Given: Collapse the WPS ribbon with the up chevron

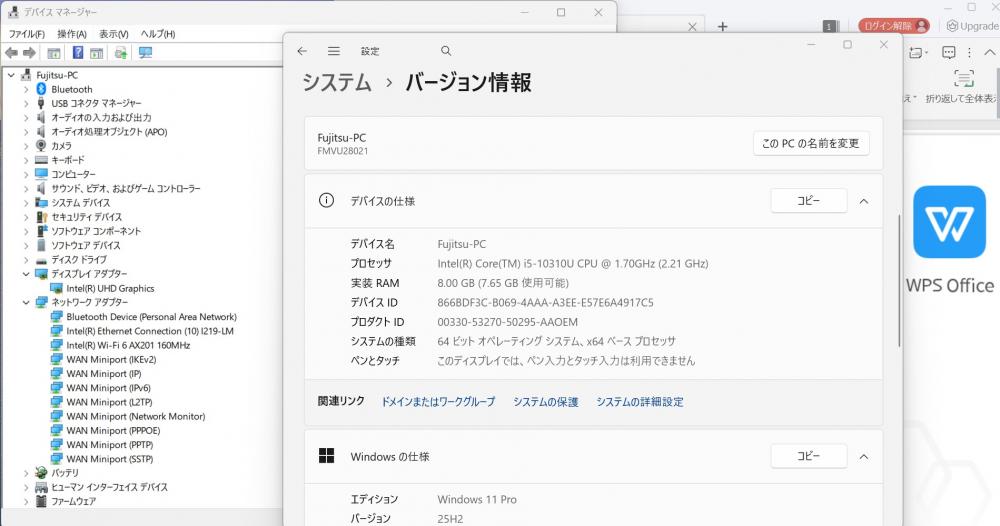Looking at the screenshot, I should (x=989, y=52).
